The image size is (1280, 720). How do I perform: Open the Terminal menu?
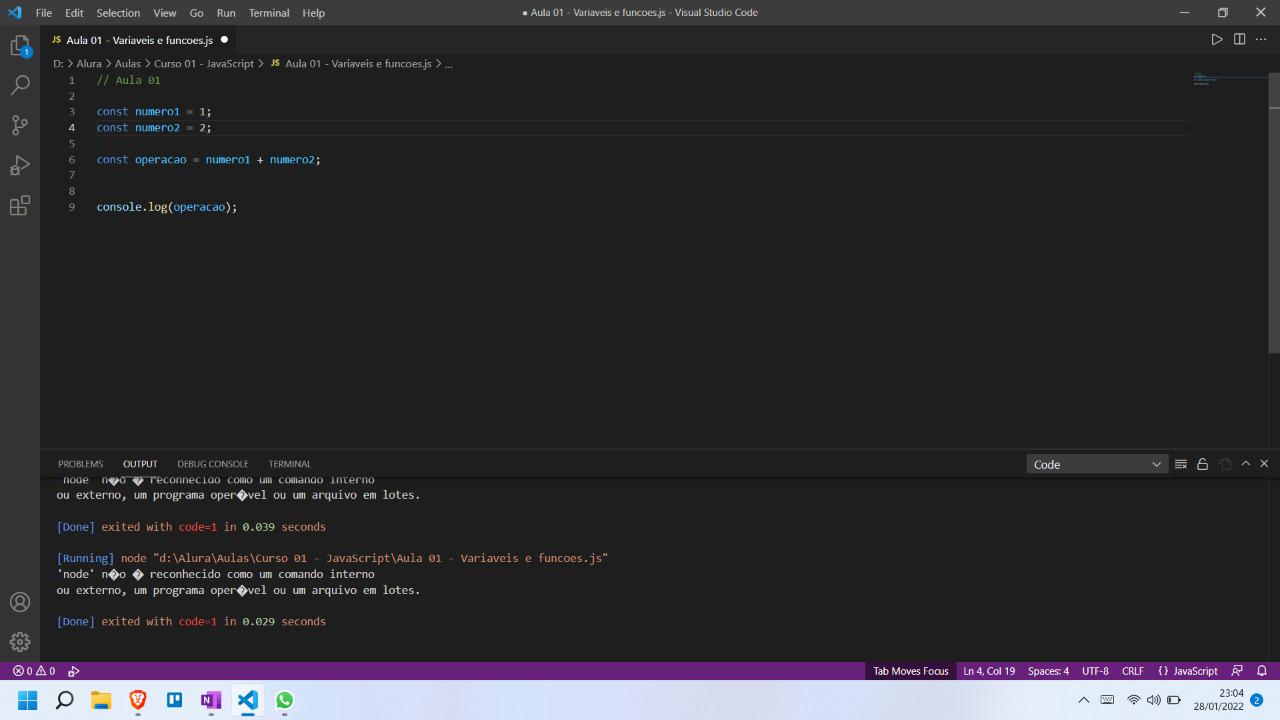(x=269, y=13)
